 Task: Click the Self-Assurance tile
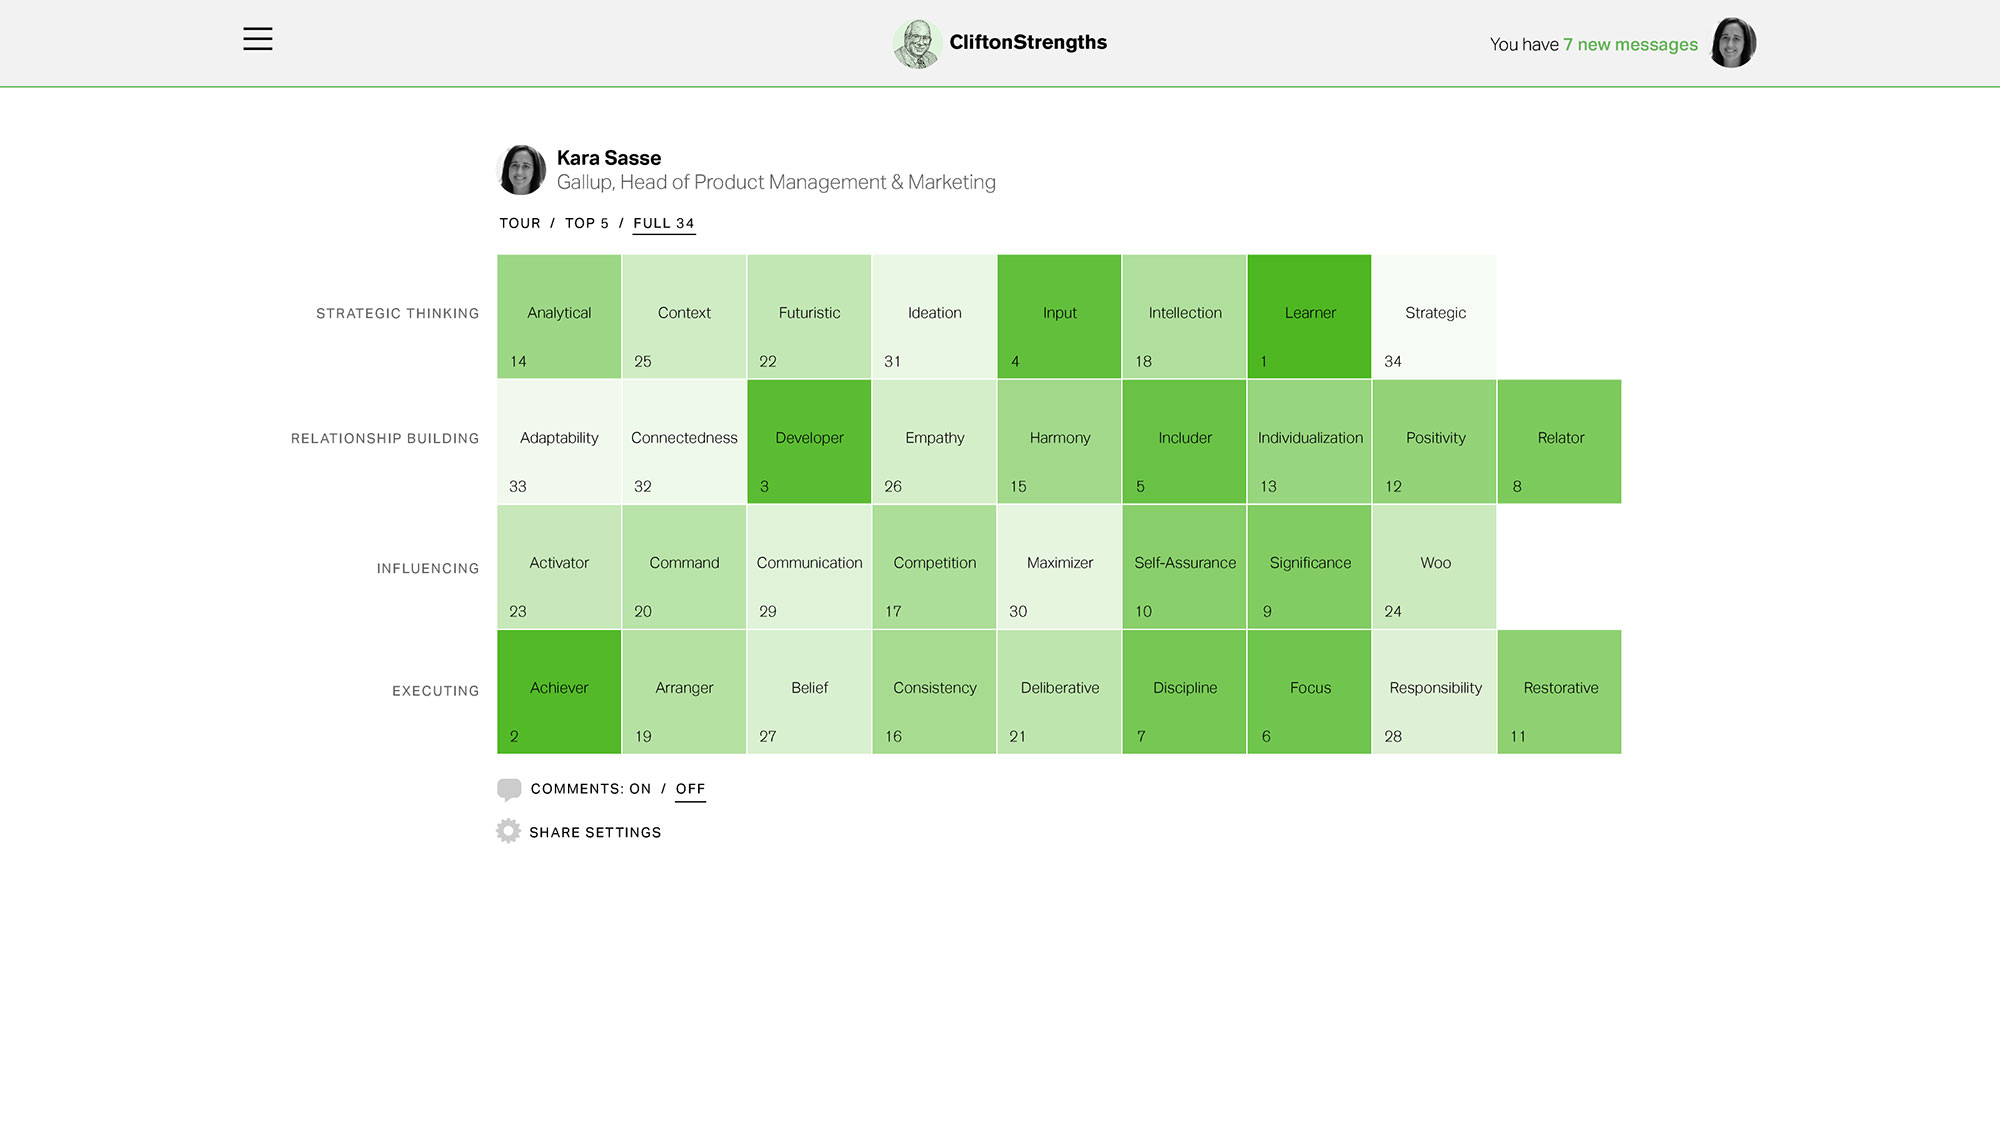pos(1184,567)
